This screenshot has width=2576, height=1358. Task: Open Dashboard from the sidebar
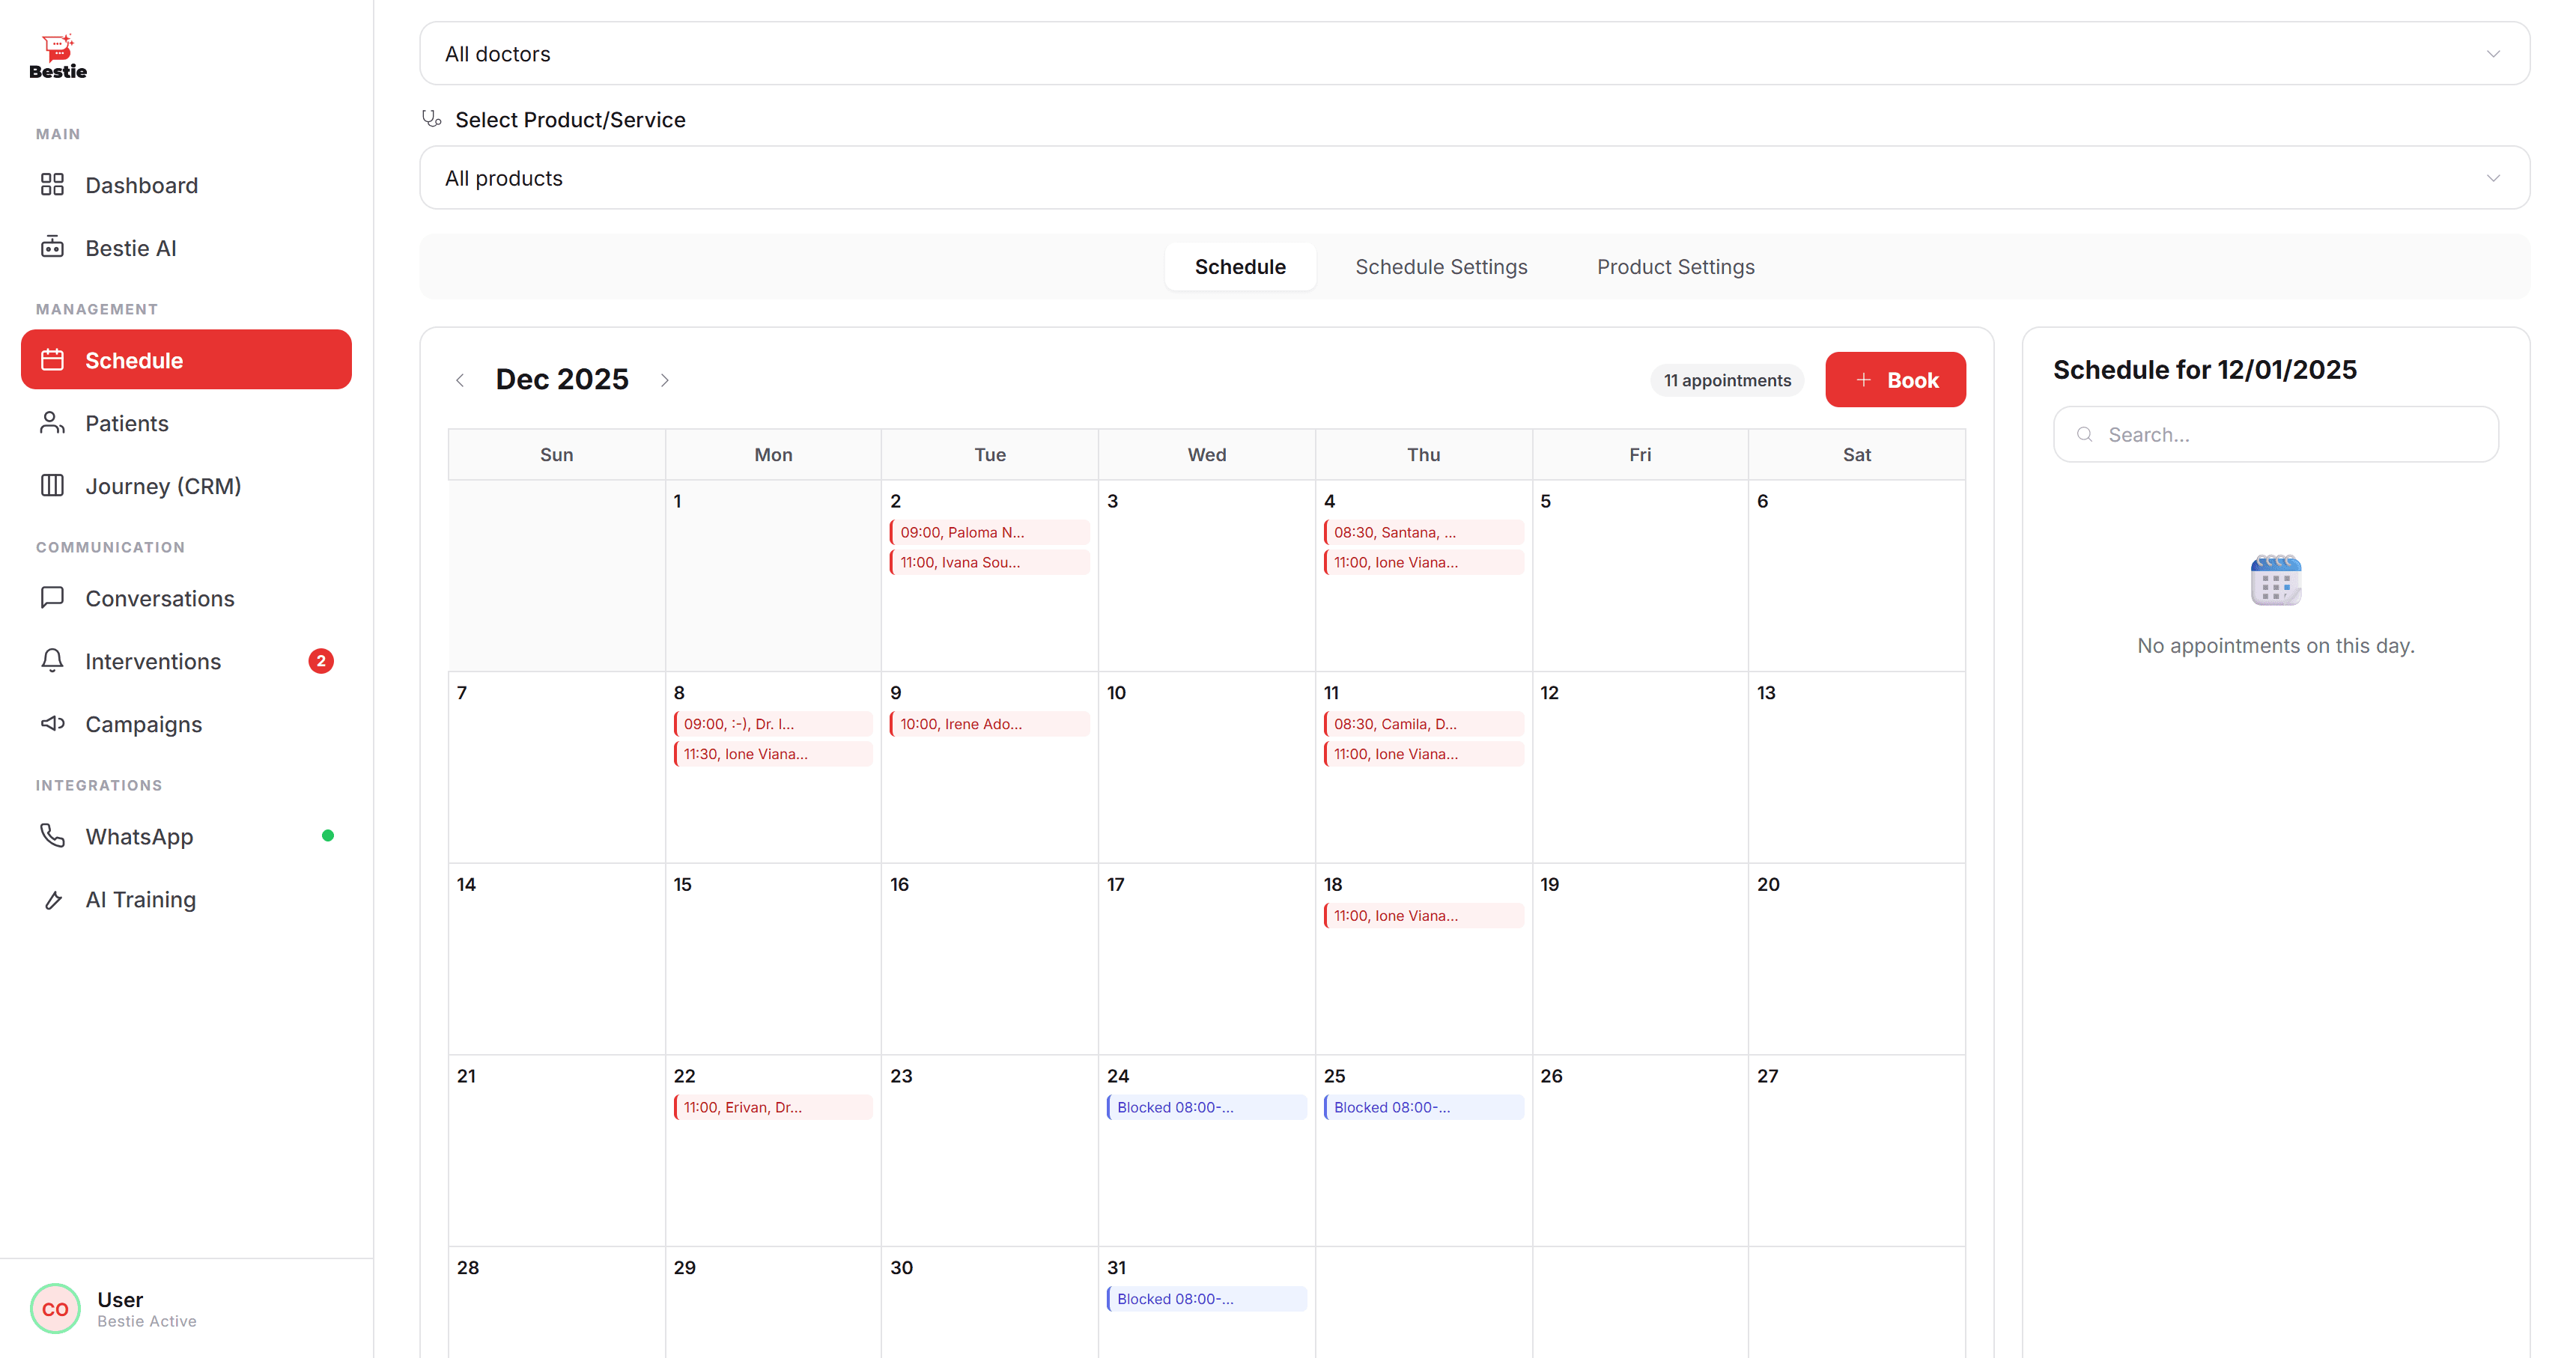coord(186,185)
